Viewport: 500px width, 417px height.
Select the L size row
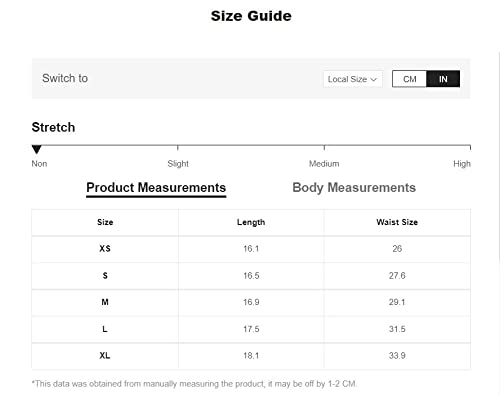tap(251, 329)
